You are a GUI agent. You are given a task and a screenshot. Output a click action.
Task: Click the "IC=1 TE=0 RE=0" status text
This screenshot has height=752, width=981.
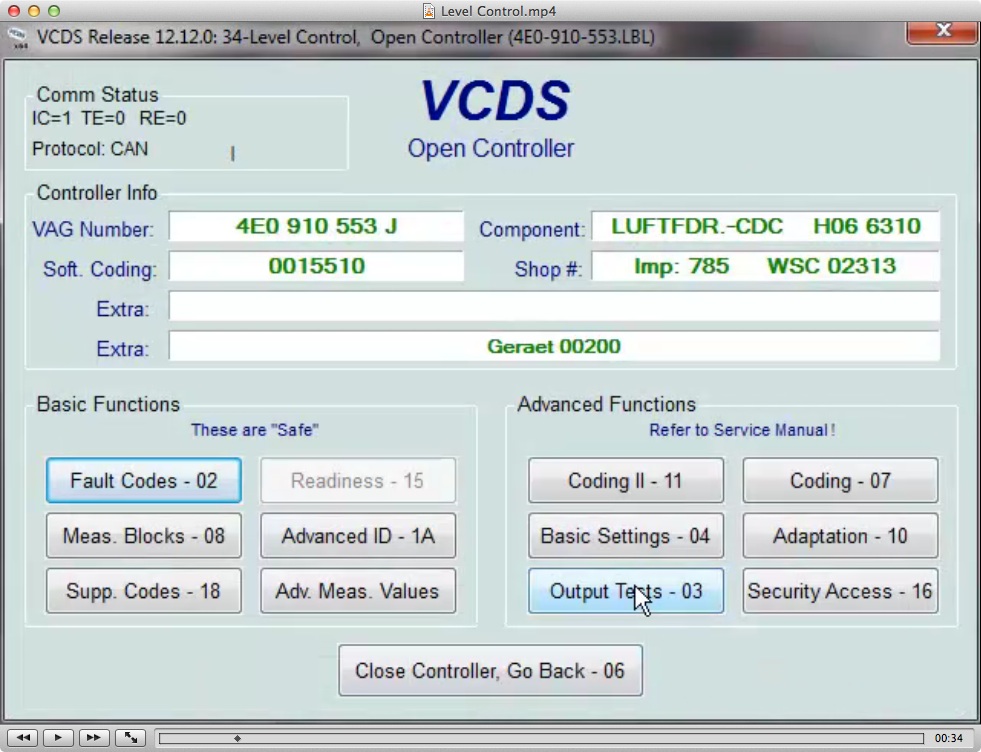(109, 118)
